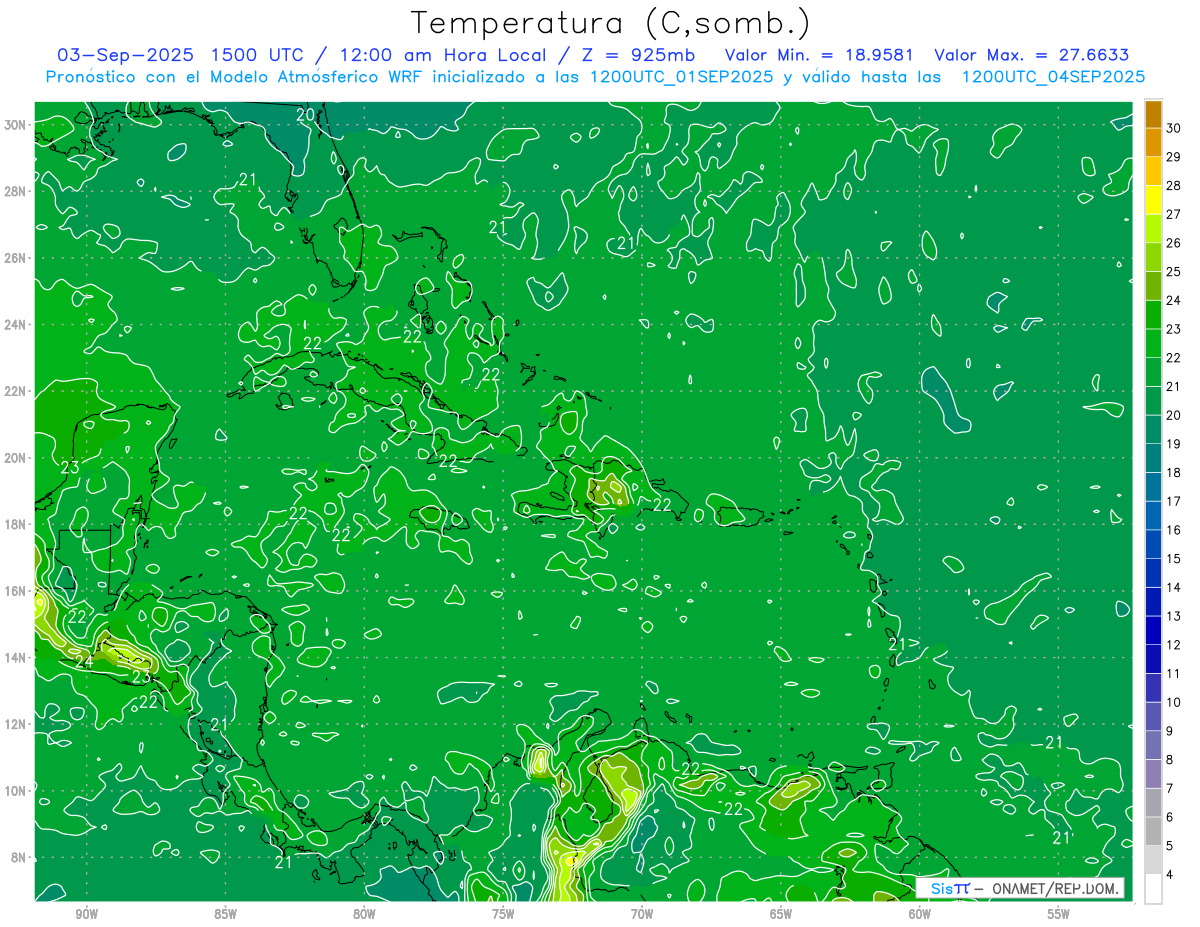
Task: Click the 'Valor Max. = 27.6633' value
Action: coord(1032,55)
